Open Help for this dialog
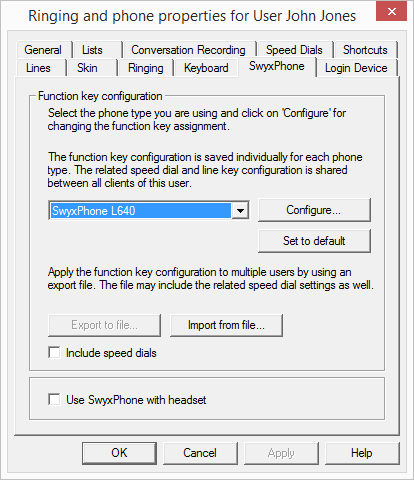414x480 pixels. tap(362, 453)
